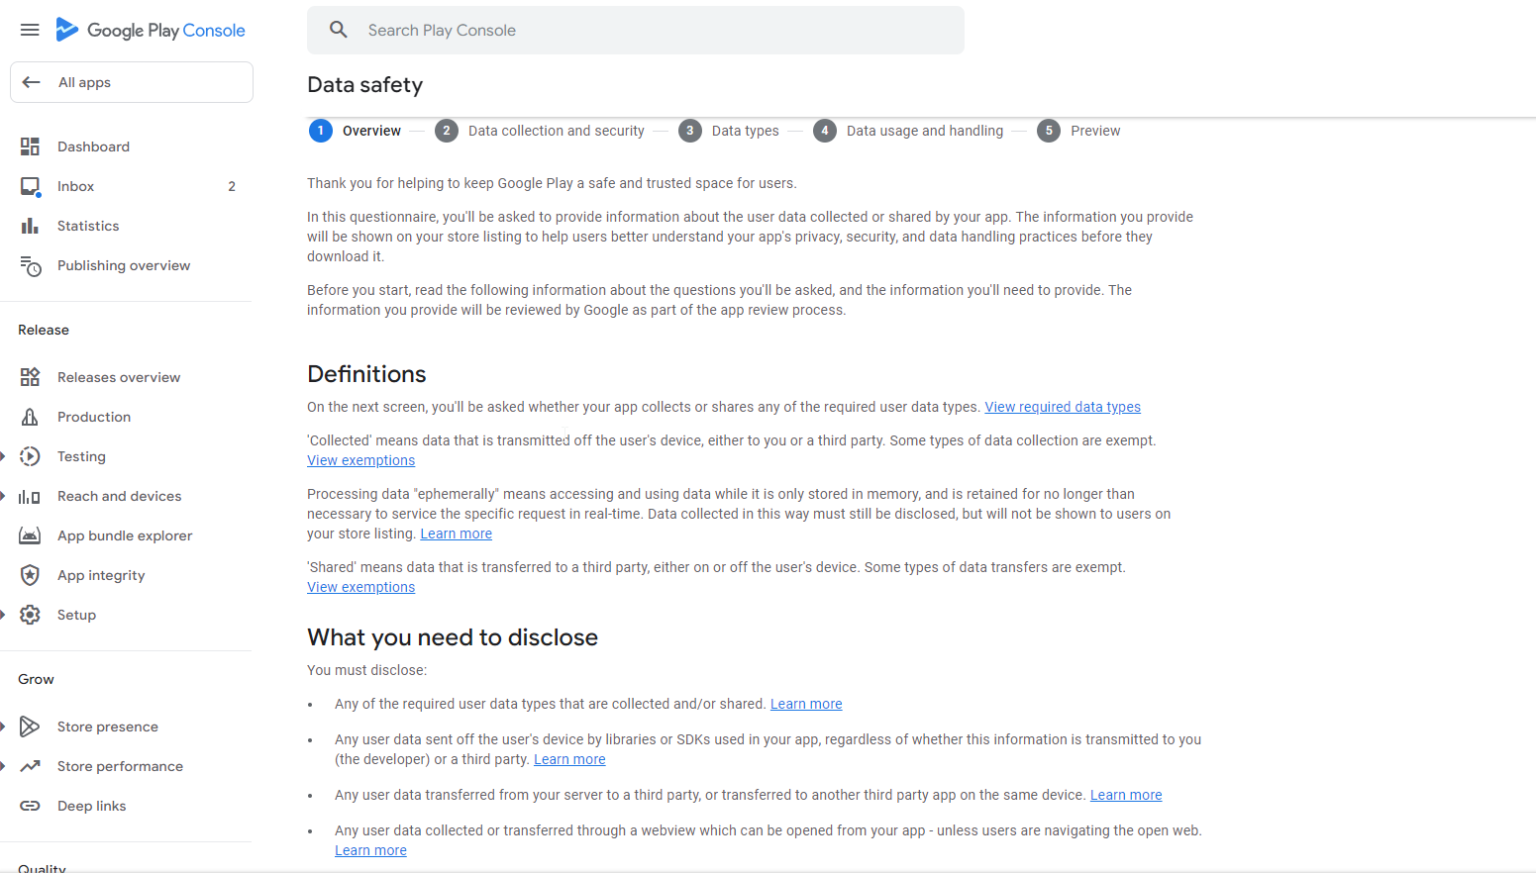Open the Production release track

tap(93, 417)
